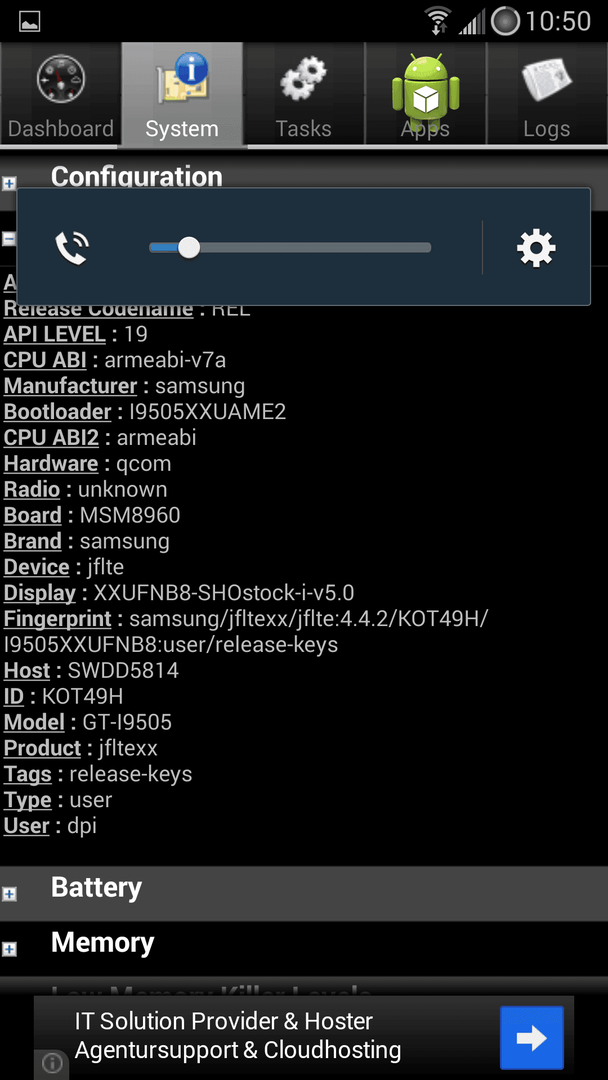Open the Dashboard gauge tab
Image resolution: width=608 pixels, height=1080 pixels.
point(61,94)
